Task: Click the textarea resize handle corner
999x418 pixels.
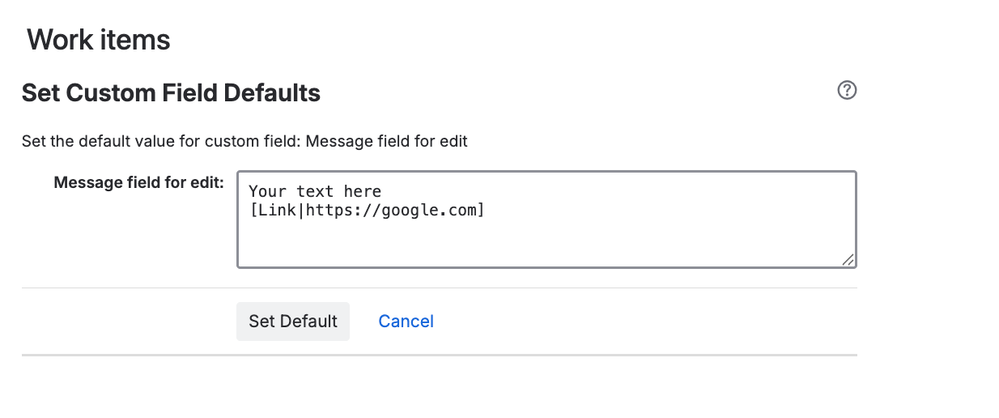Action: click(847, 259)
